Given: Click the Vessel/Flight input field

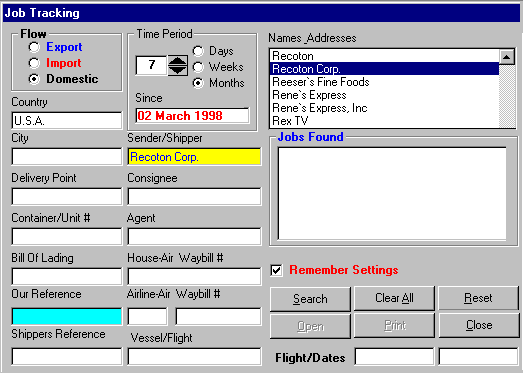Looking at the screenshot, I should 194,356.
